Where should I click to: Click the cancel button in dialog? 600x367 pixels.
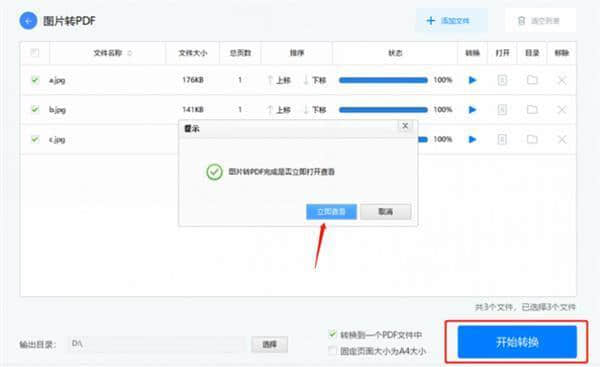(x=386, y=212)
